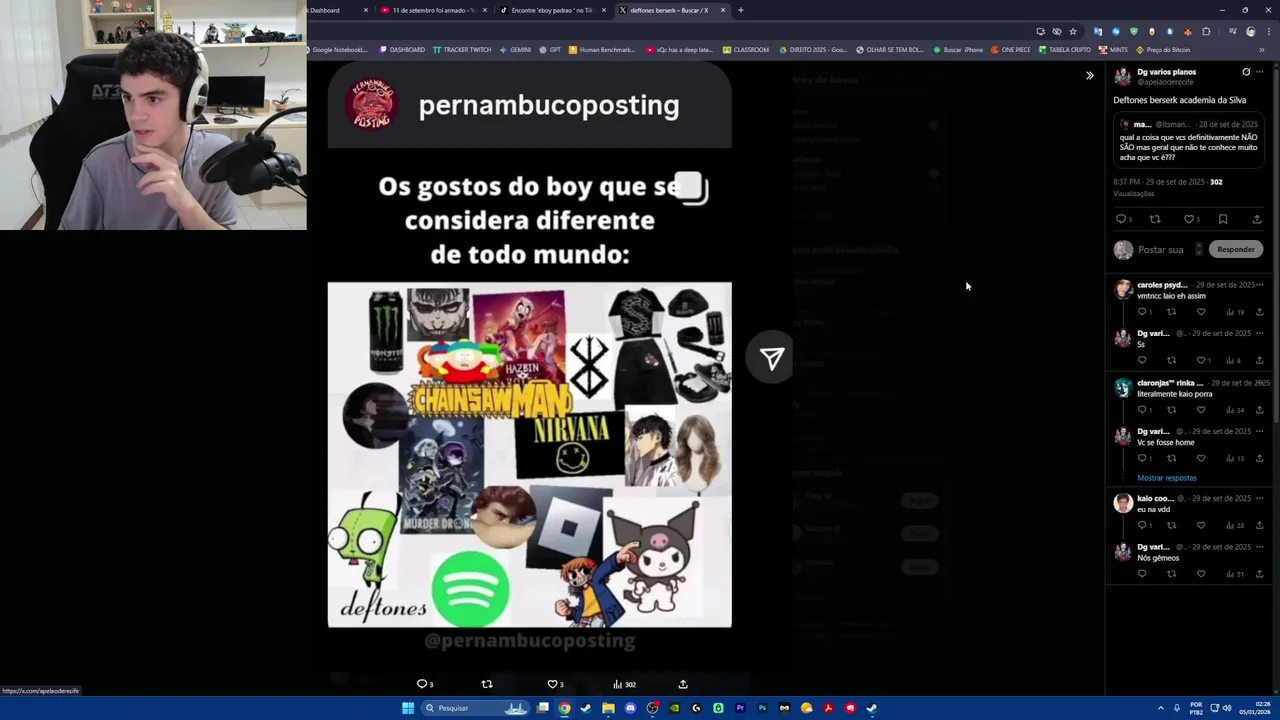
Task: Open the ONE PIECE bookmark
Action: (1010, 50)
